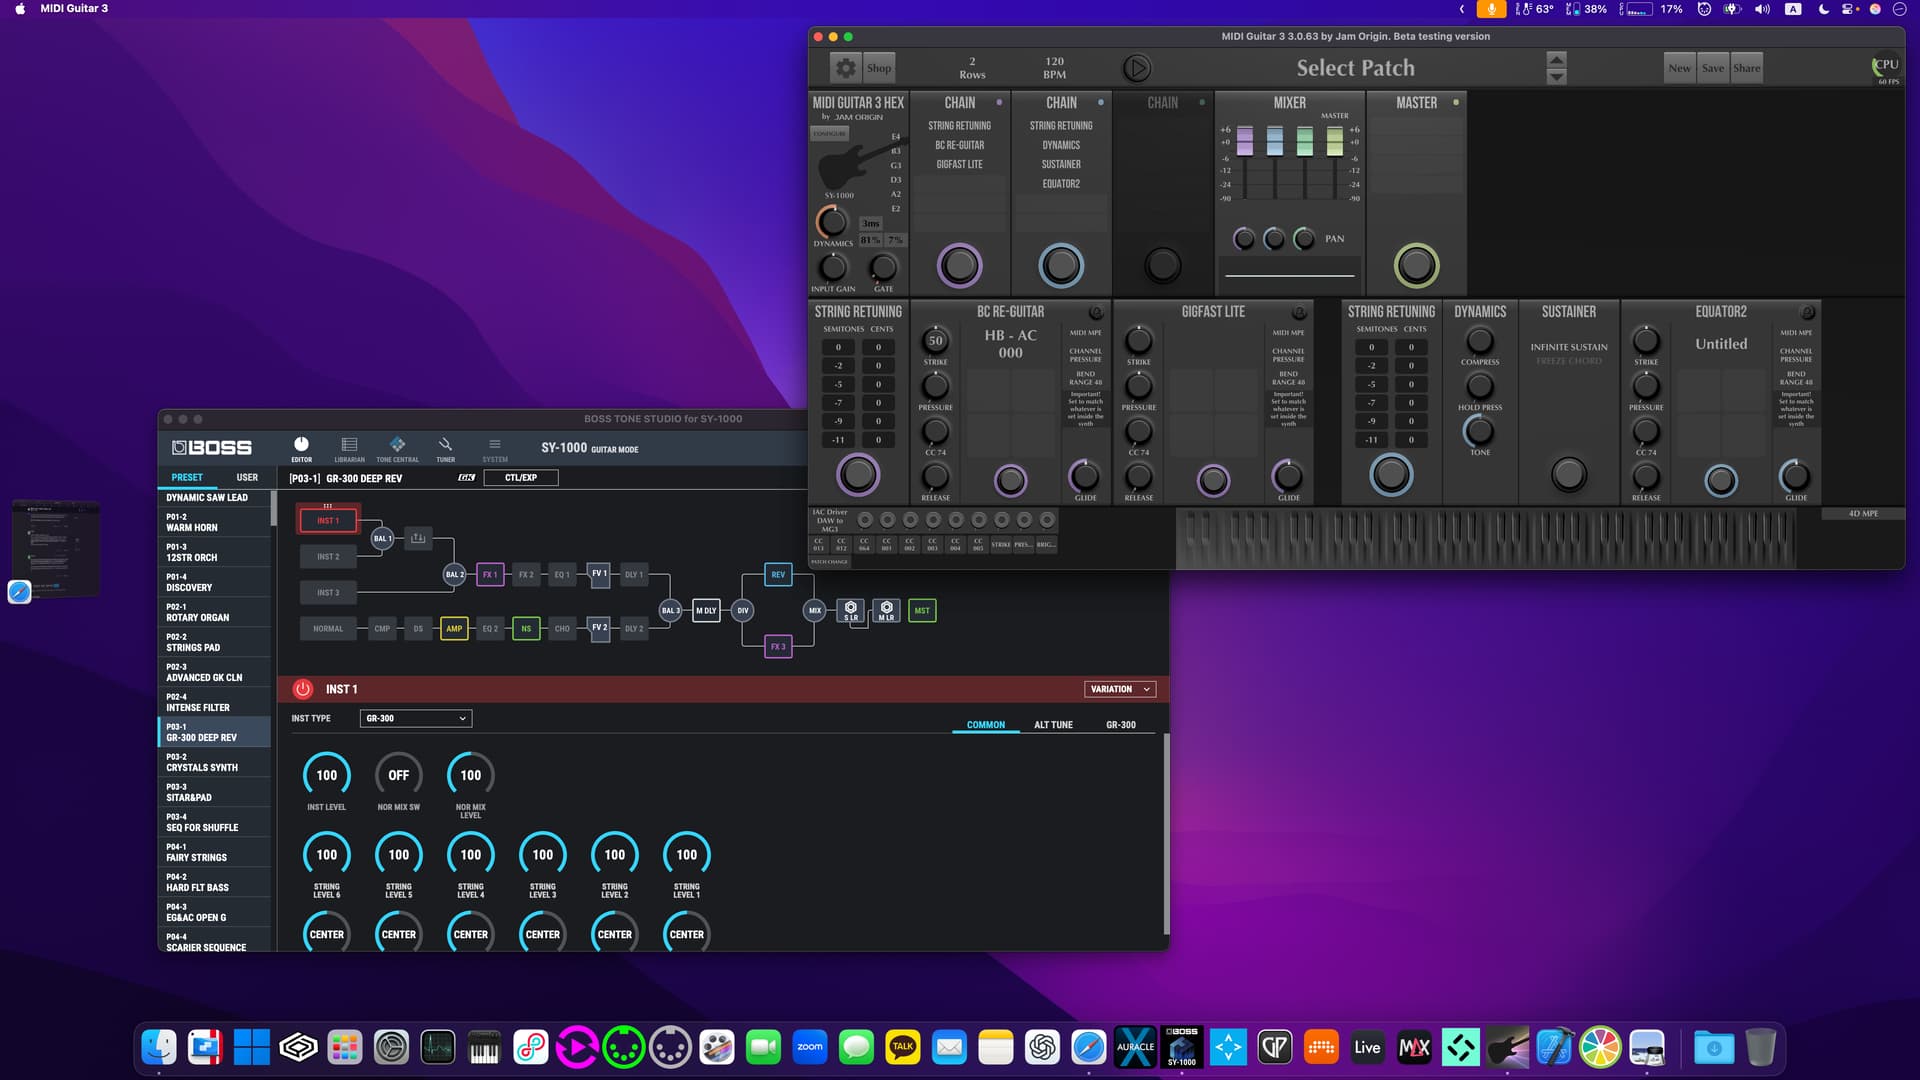Toggle the third chain's green enable dot

pos(1202,102)
